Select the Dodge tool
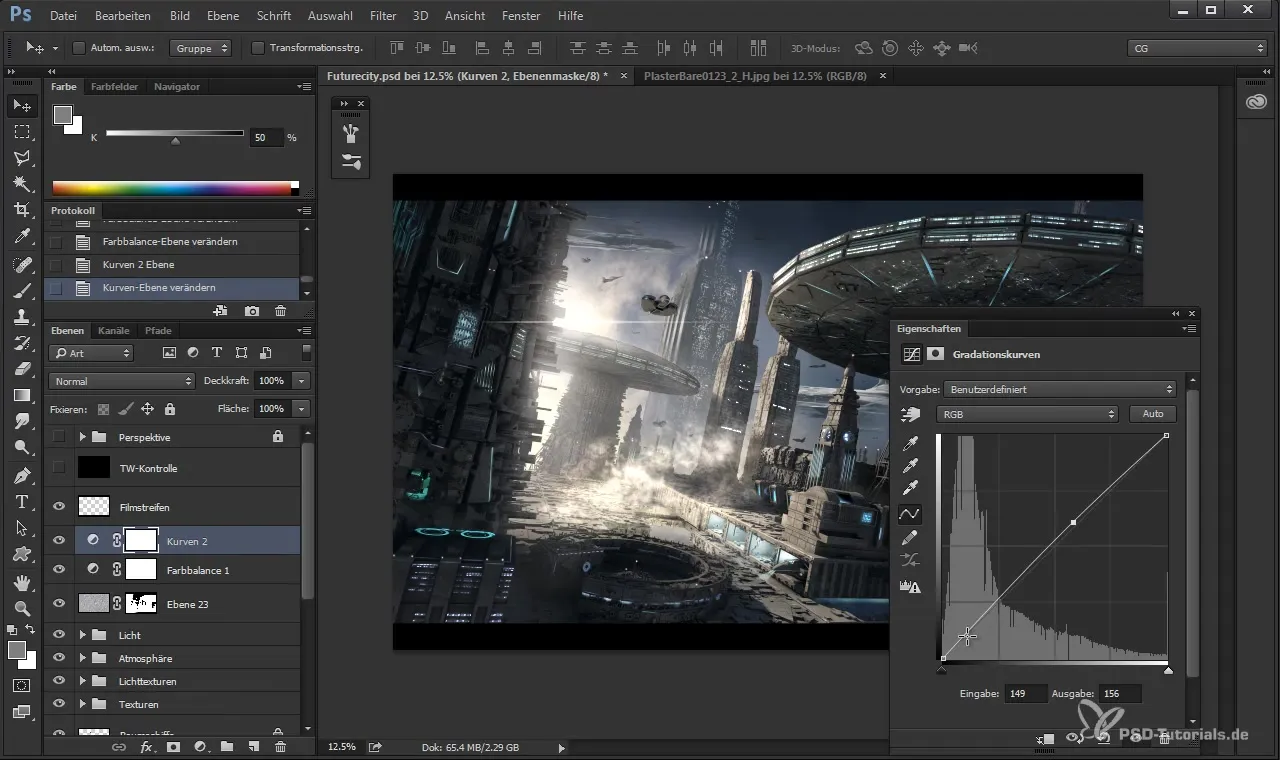 pos(22,448)
